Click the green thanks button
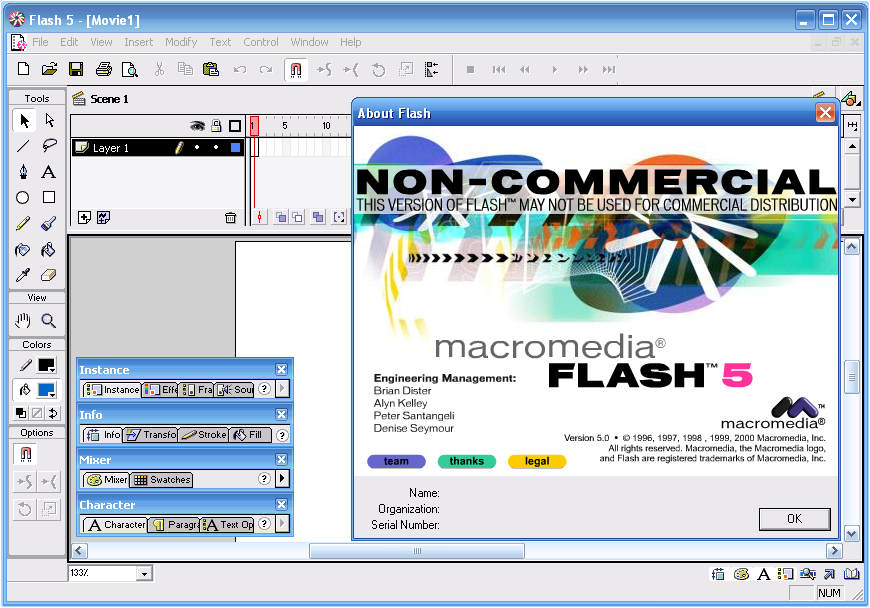This screenshot has height=608, width=870. [467, 462]
